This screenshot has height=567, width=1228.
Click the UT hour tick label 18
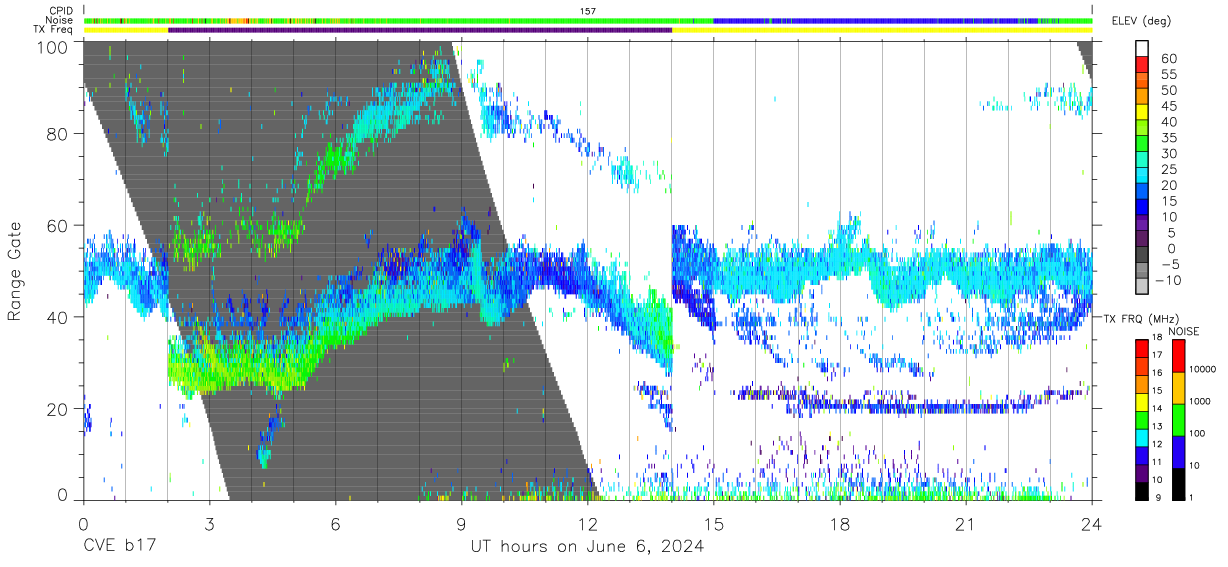839,523
